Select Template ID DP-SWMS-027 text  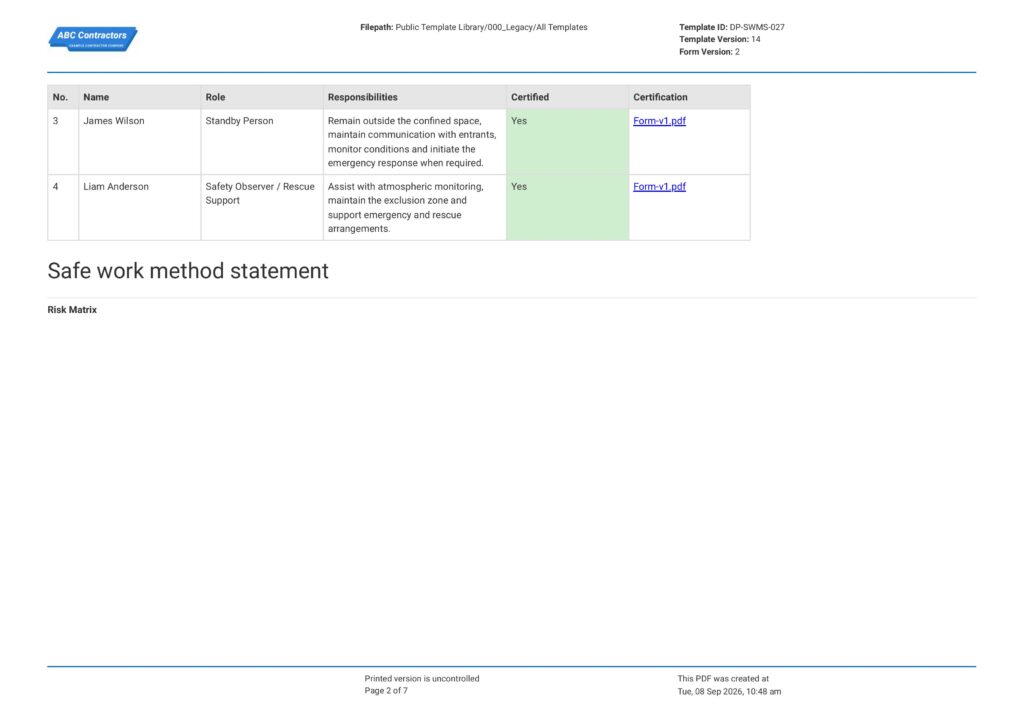click(x=731, y=27)
